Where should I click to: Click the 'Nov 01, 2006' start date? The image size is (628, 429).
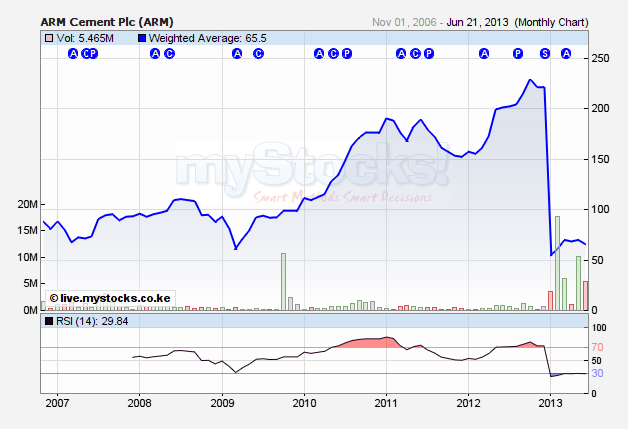coord(404,22)
